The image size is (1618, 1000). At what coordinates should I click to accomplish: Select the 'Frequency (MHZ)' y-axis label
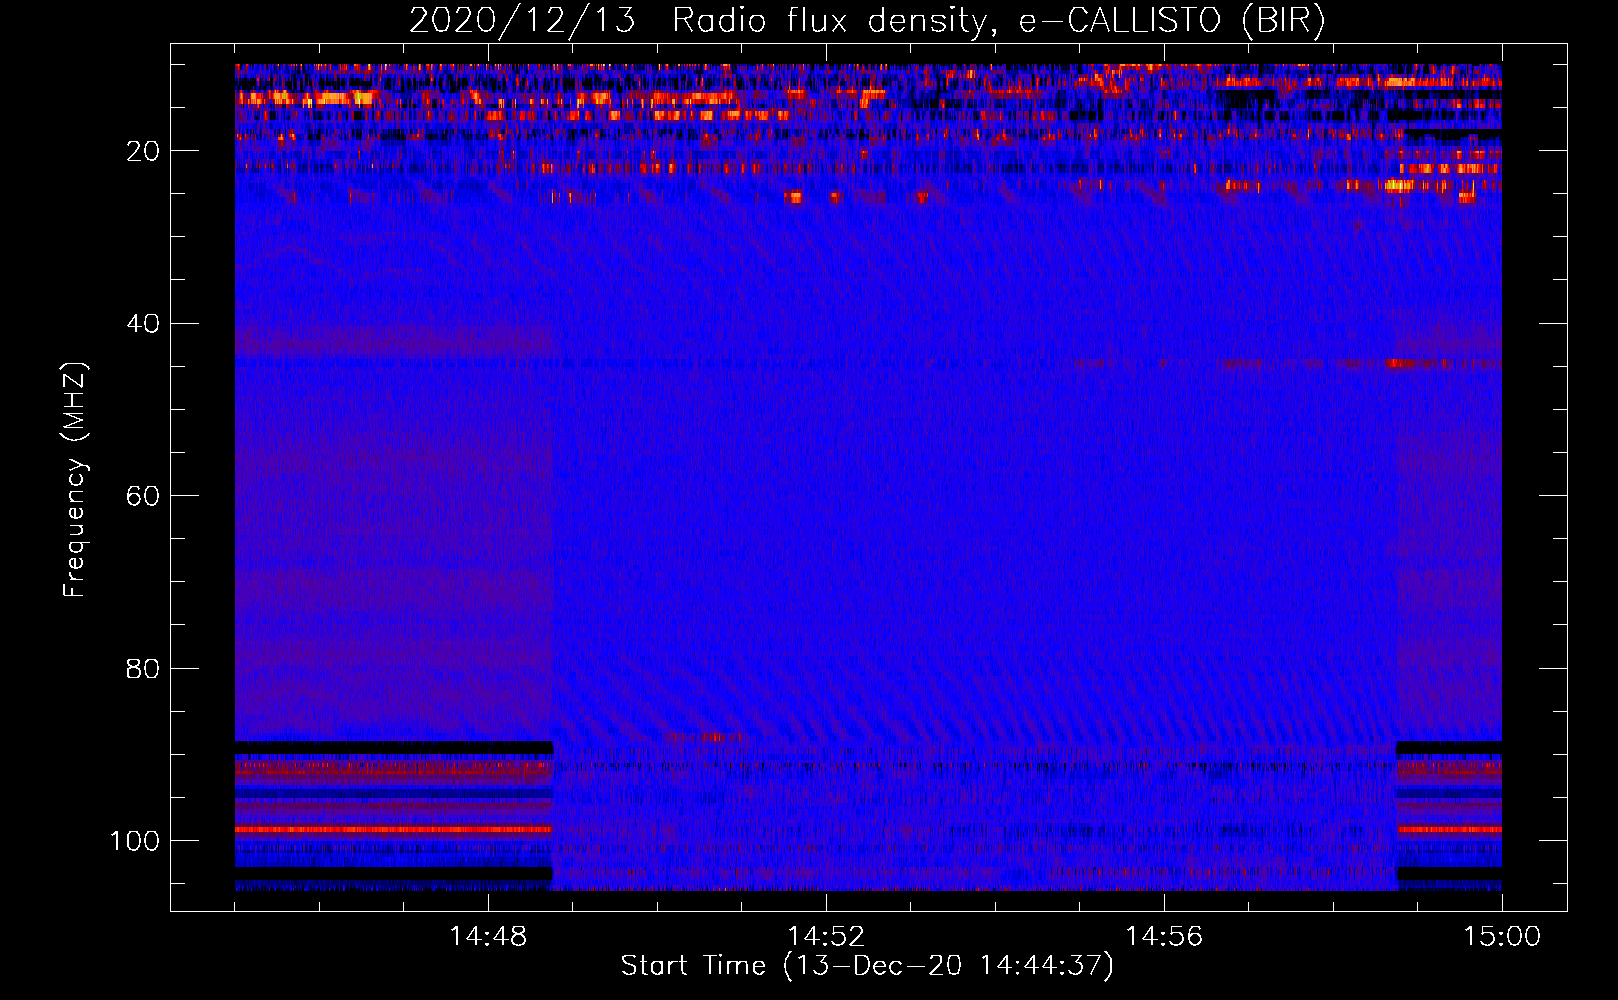click(x=75, y=479)
